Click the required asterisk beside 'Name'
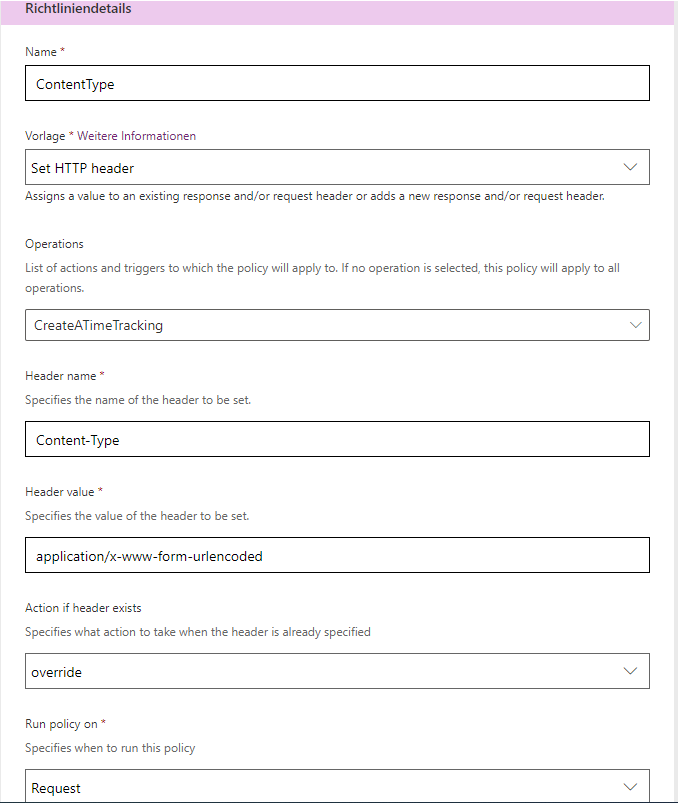This screenshot has width=678, height=803. click(61, 49)
